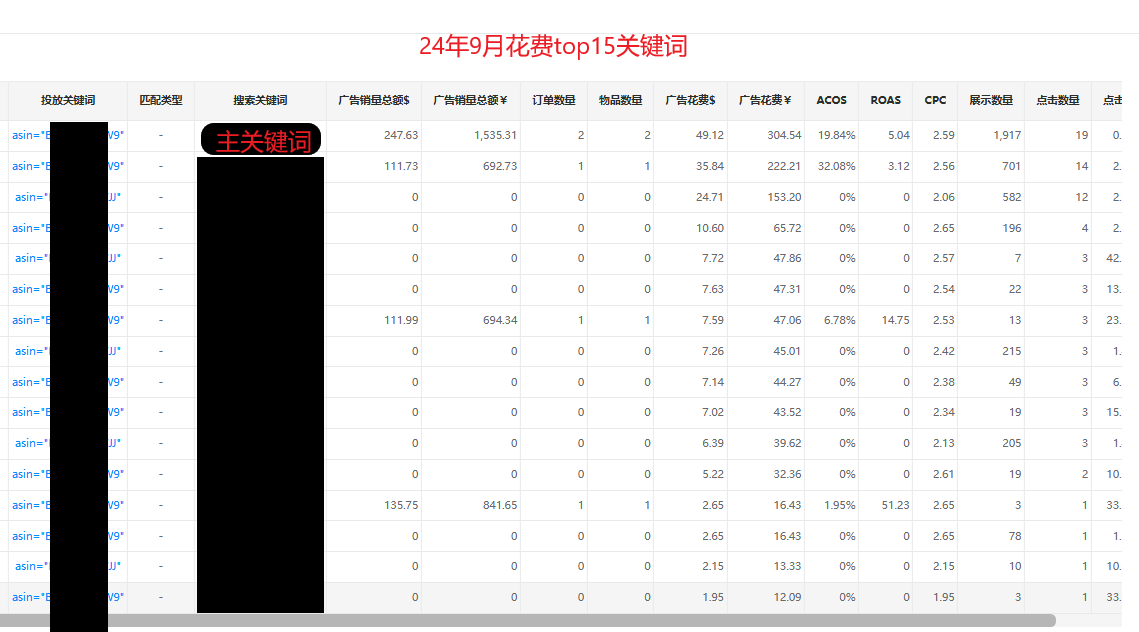Viewport: 1139px width, 632px height.
Task: Click the CPC value 2.38
Action: click(x=944, y=382)
